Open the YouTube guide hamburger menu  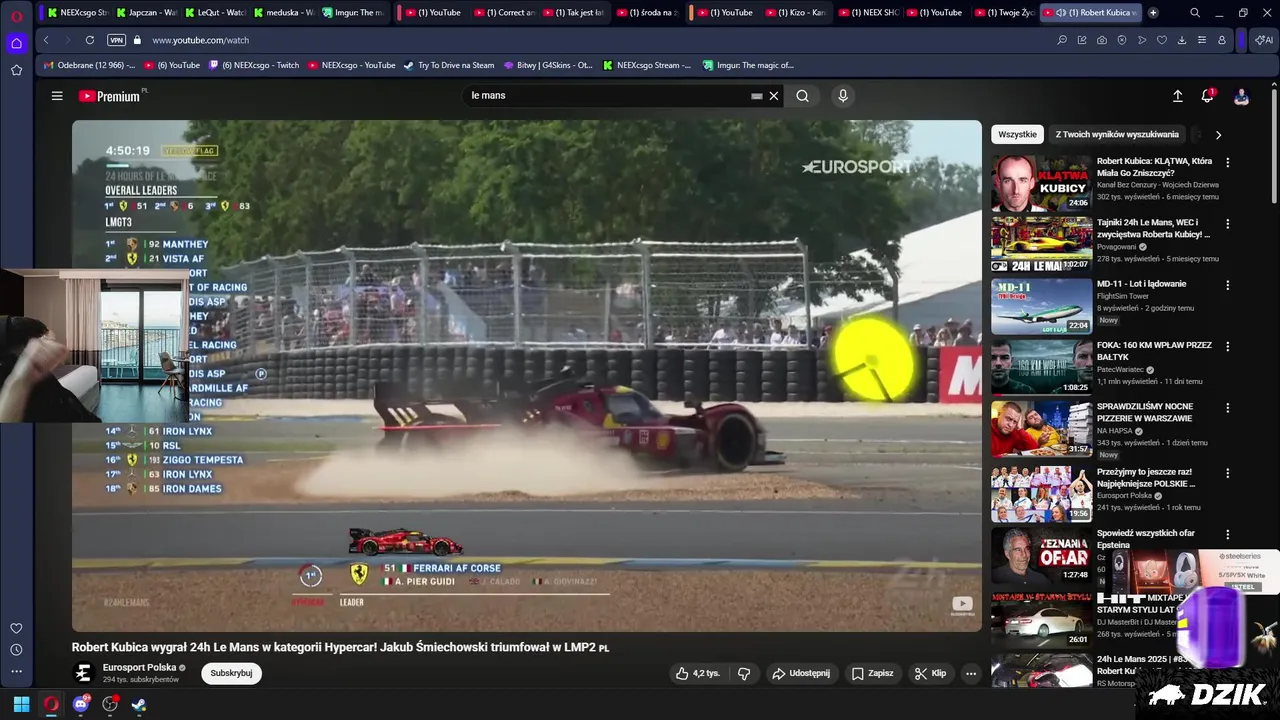tap(57, 96)
